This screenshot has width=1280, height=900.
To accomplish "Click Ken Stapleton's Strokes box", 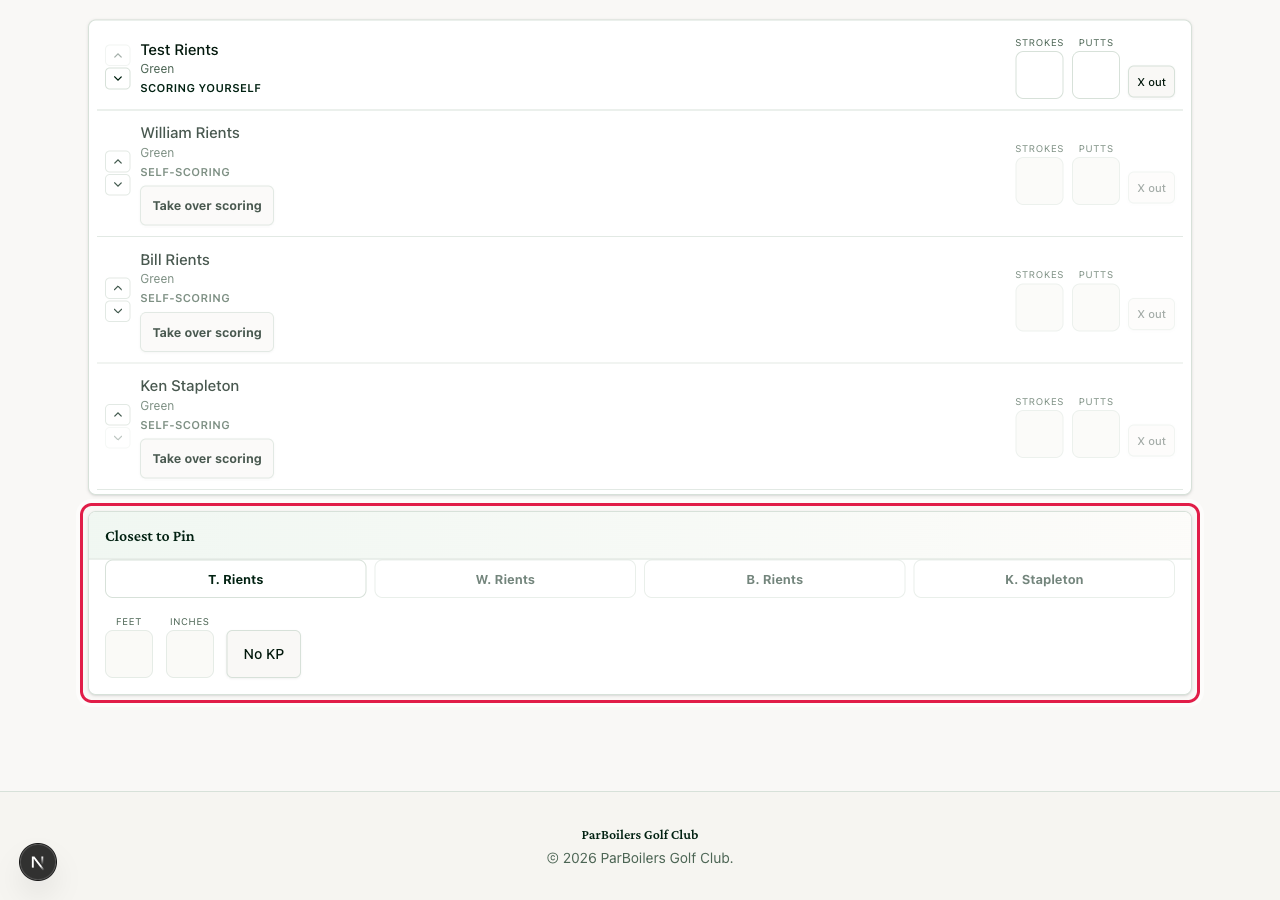I will [1039, 434].
